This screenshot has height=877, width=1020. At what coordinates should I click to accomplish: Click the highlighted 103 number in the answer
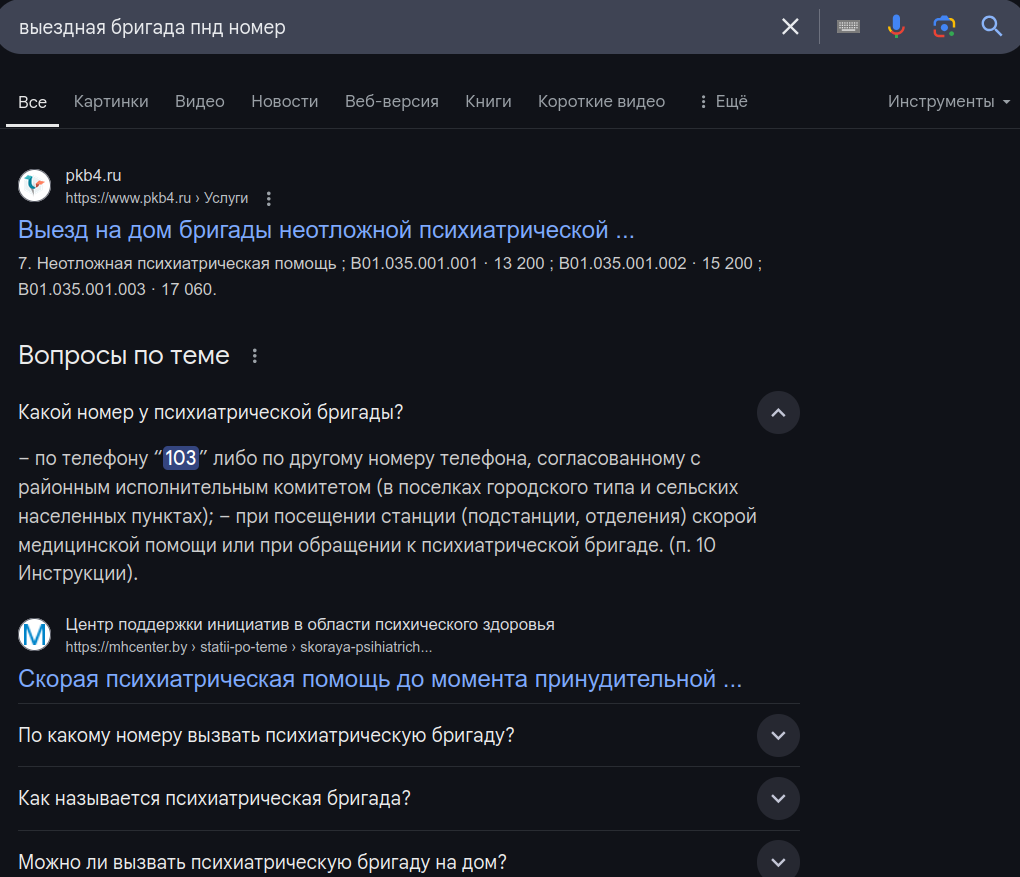click(181, 458)
